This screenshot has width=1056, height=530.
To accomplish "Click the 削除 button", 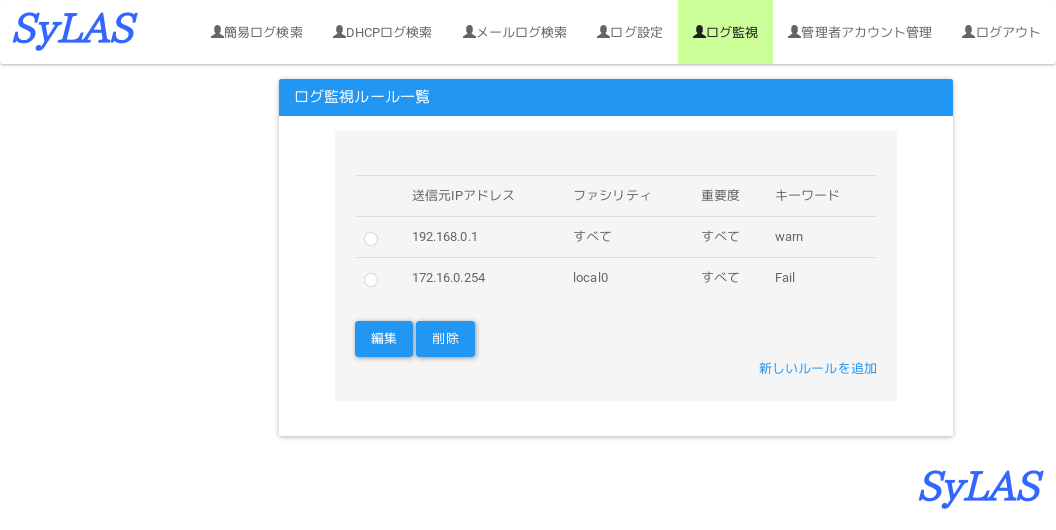I will [x=445, y=339].
